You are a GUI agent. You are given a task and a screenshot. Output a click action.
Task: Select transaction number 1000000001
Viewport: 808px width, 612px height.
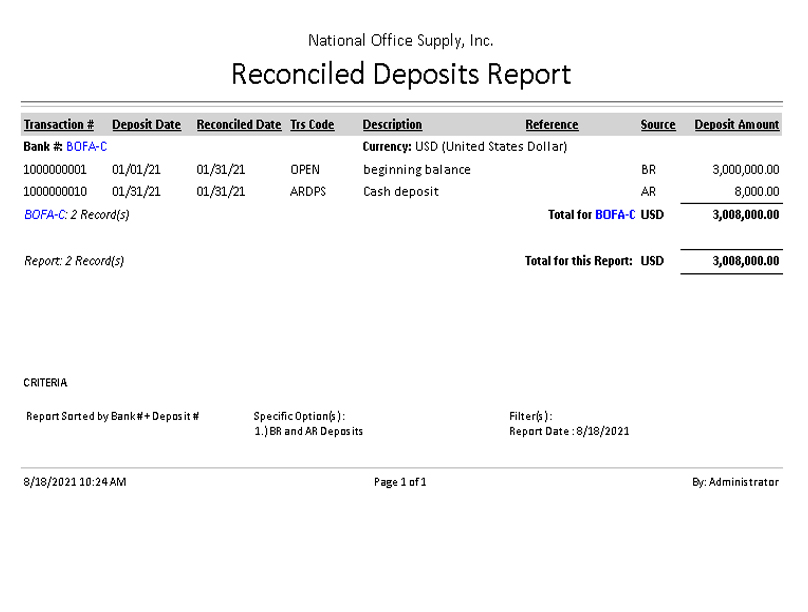(x=55, y=170)
